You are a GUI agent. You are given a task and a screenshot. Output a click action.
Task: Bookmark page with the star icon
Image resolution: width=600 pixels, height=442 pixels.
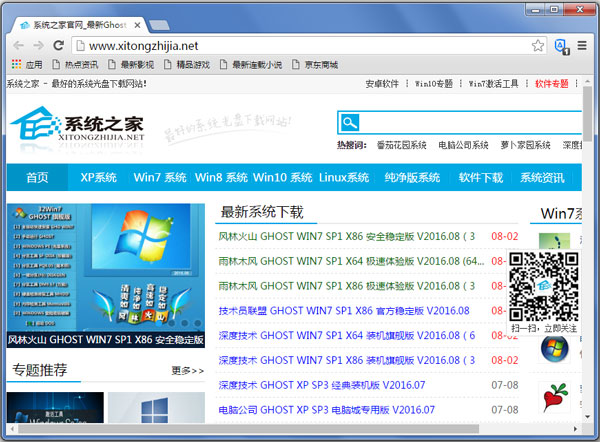tap(538, 46)
